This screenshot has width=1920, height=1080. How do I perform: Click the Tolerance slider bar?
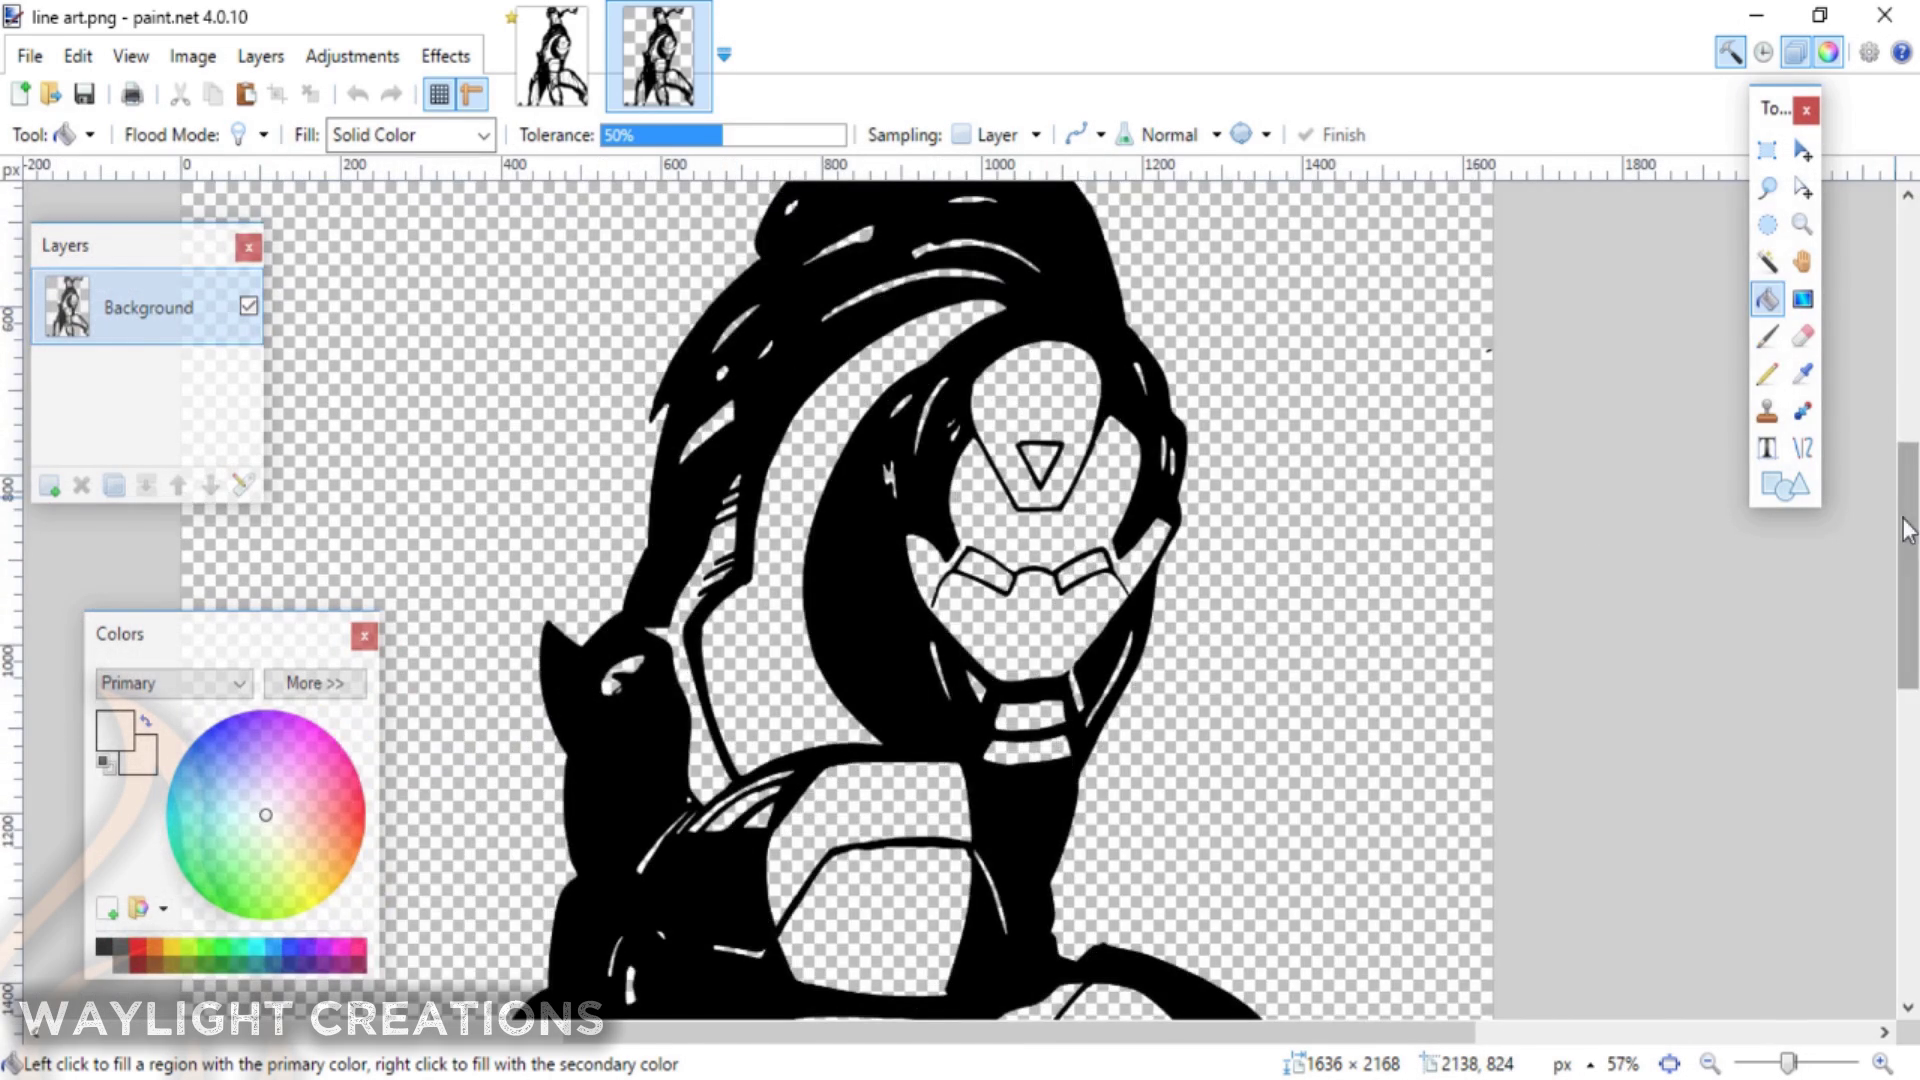pos(723,135)
